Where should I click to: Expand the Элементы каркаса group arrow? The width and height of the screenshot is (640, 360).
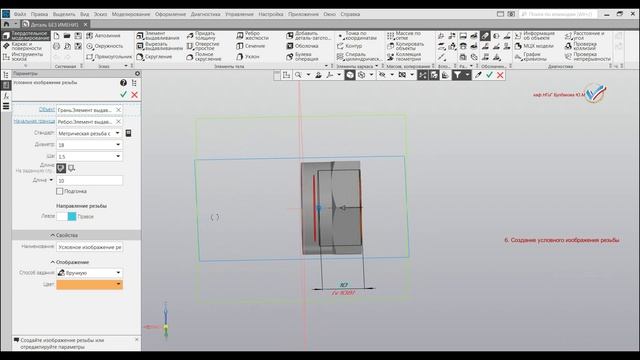[376, 66]
